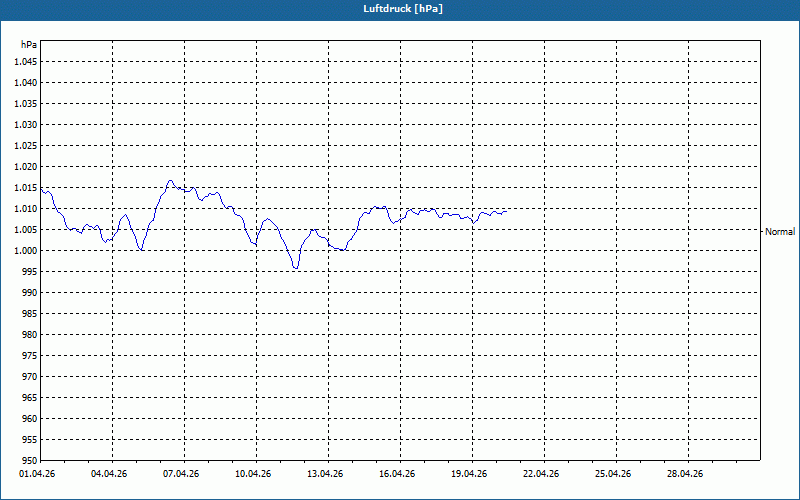Click the 1.030 axis value
The height and width of the screenshot is (500, 800).
click(x=26, y=124)
